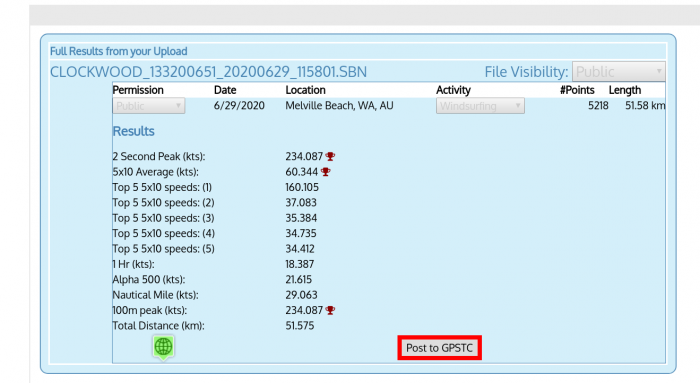The width and height of the screenshot is (700, 383).
Task: Click the points value 5218
Action: pyautogui.click(x=598, y=106)
